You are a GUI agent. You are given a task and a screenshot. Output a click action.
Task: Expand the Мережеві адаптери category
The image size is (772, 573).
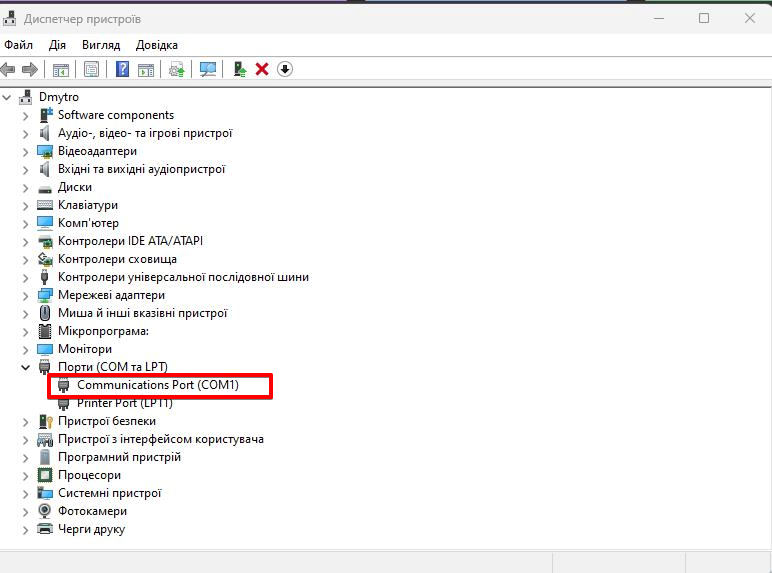tap(26, 295)
